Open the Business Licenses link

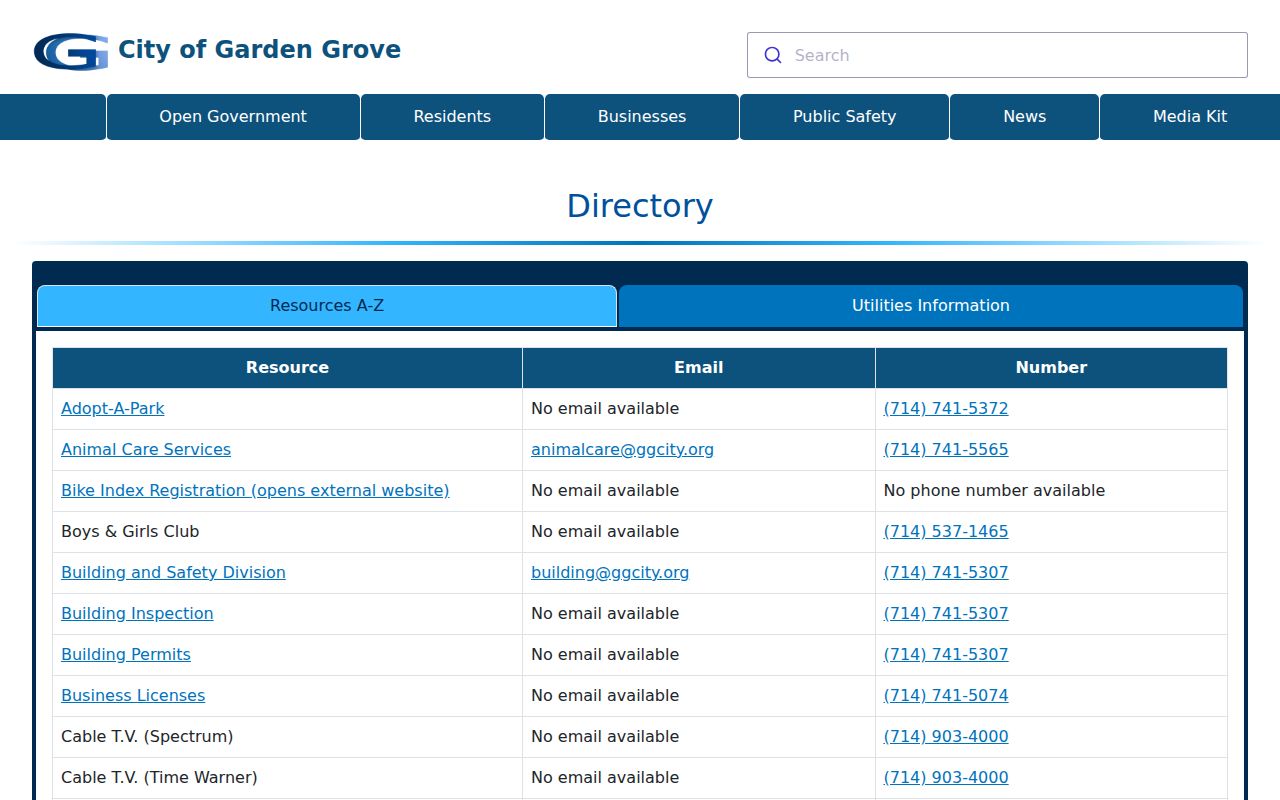pos(133,695)
